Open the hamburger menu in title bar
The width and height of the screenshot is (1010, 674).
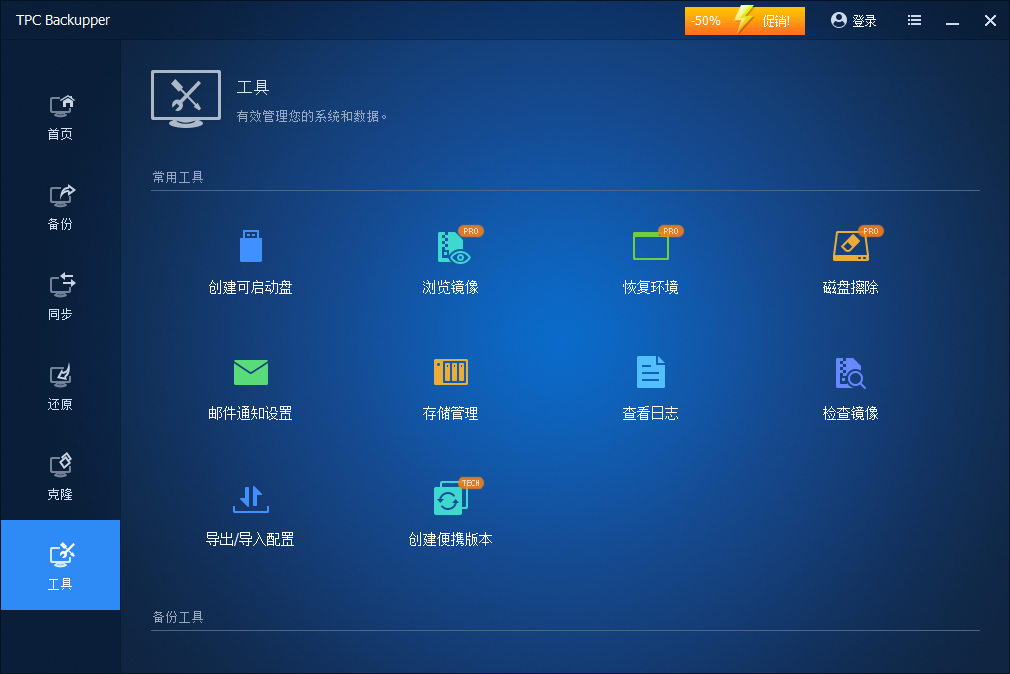coord(914,21)
